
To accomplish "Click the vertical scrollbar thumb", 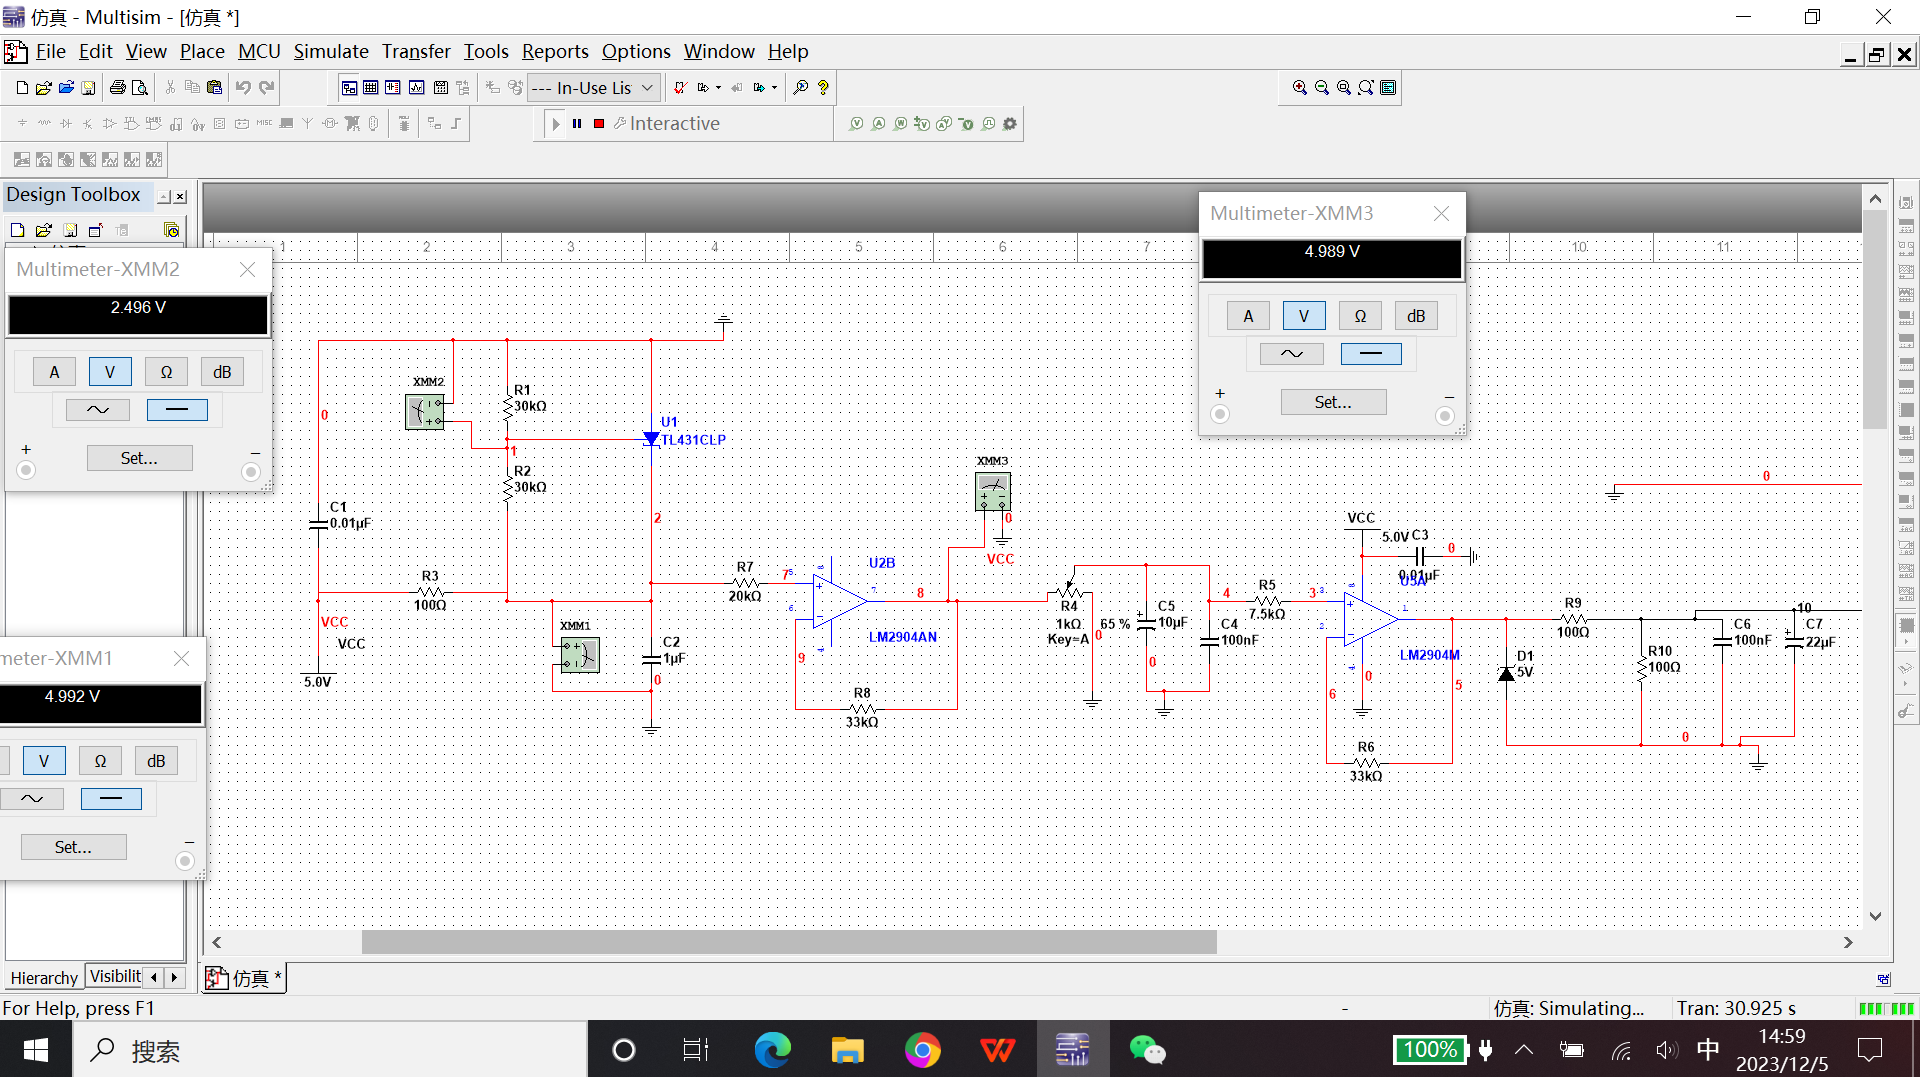I will click(x=1875, y=320).
